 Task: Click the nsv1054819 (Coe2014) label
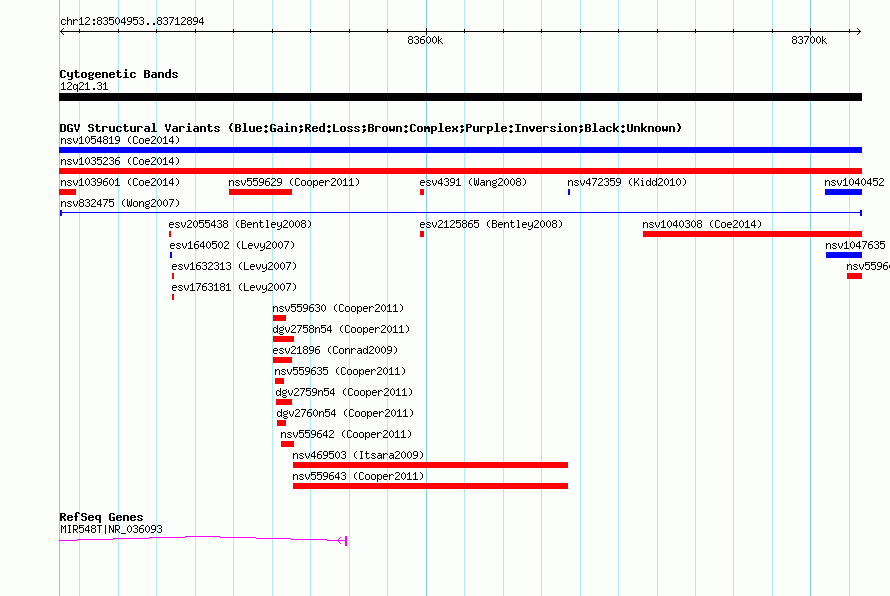[120, 140]
